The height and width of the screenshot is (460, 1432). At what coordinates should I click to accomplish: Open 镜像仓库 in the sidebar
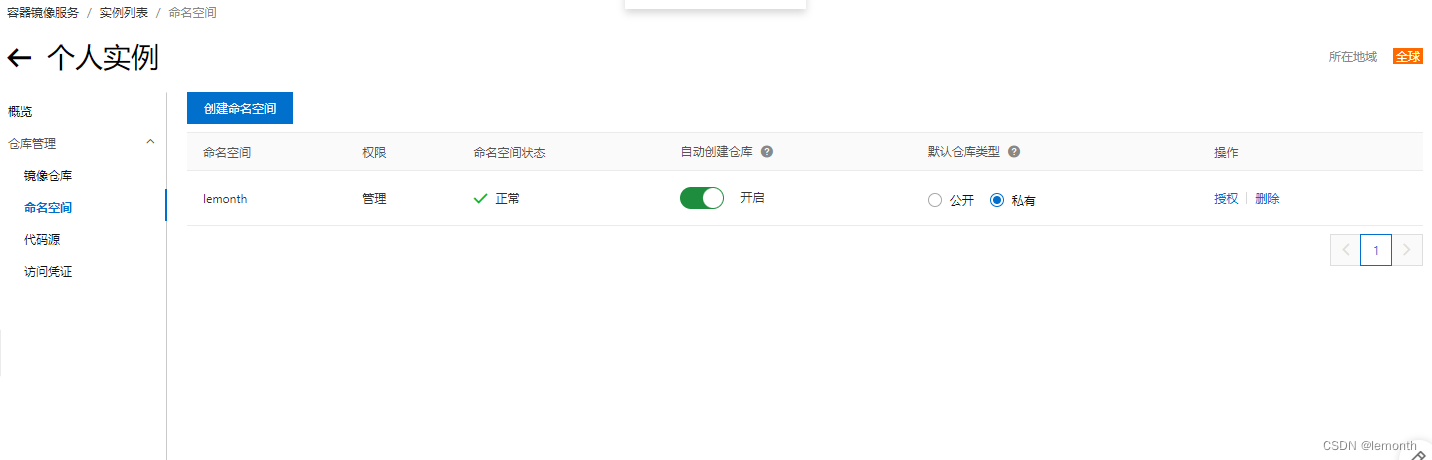(x=48, y=176)
